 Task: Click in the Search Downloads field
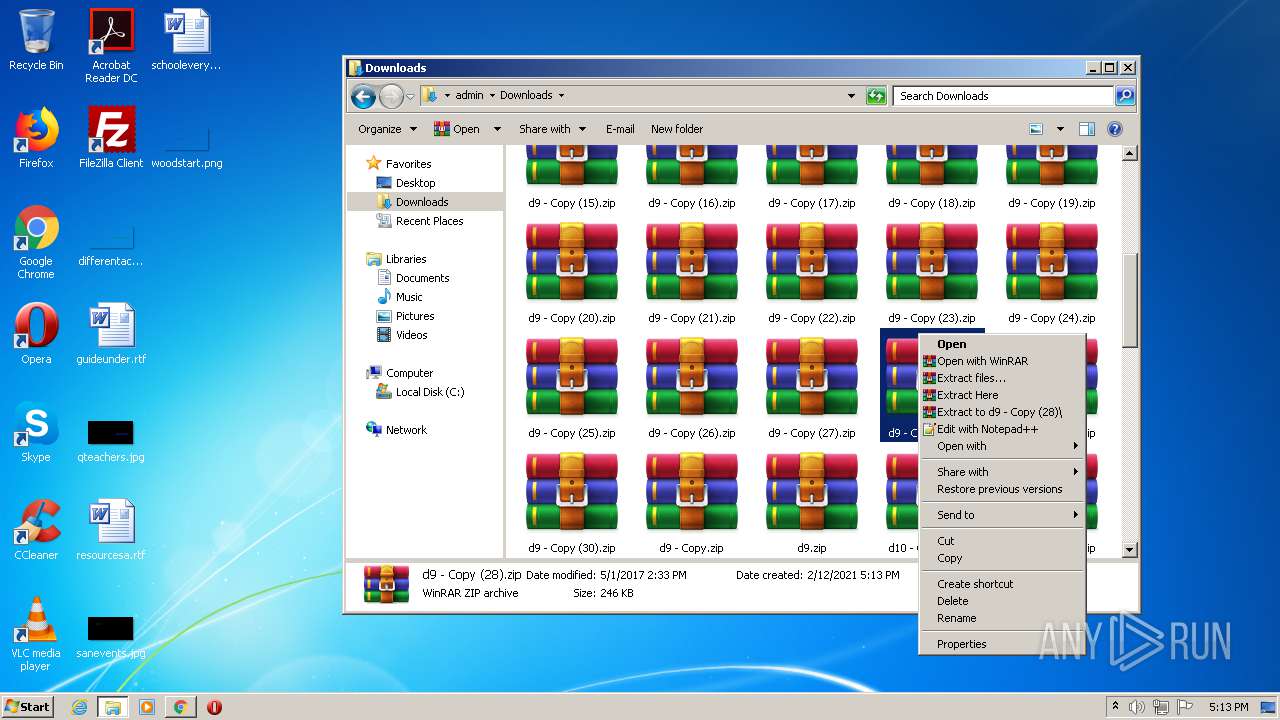click(1003, 96)
